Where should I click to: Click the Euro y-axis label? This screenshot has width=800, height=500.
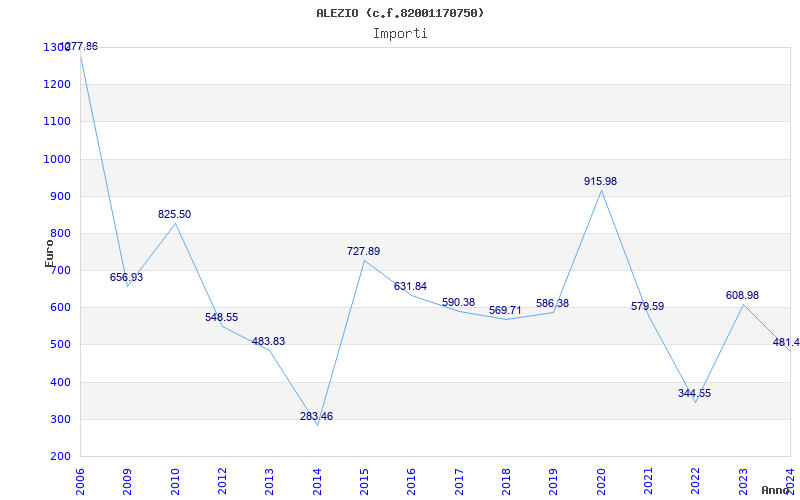[x=49, y=252]
